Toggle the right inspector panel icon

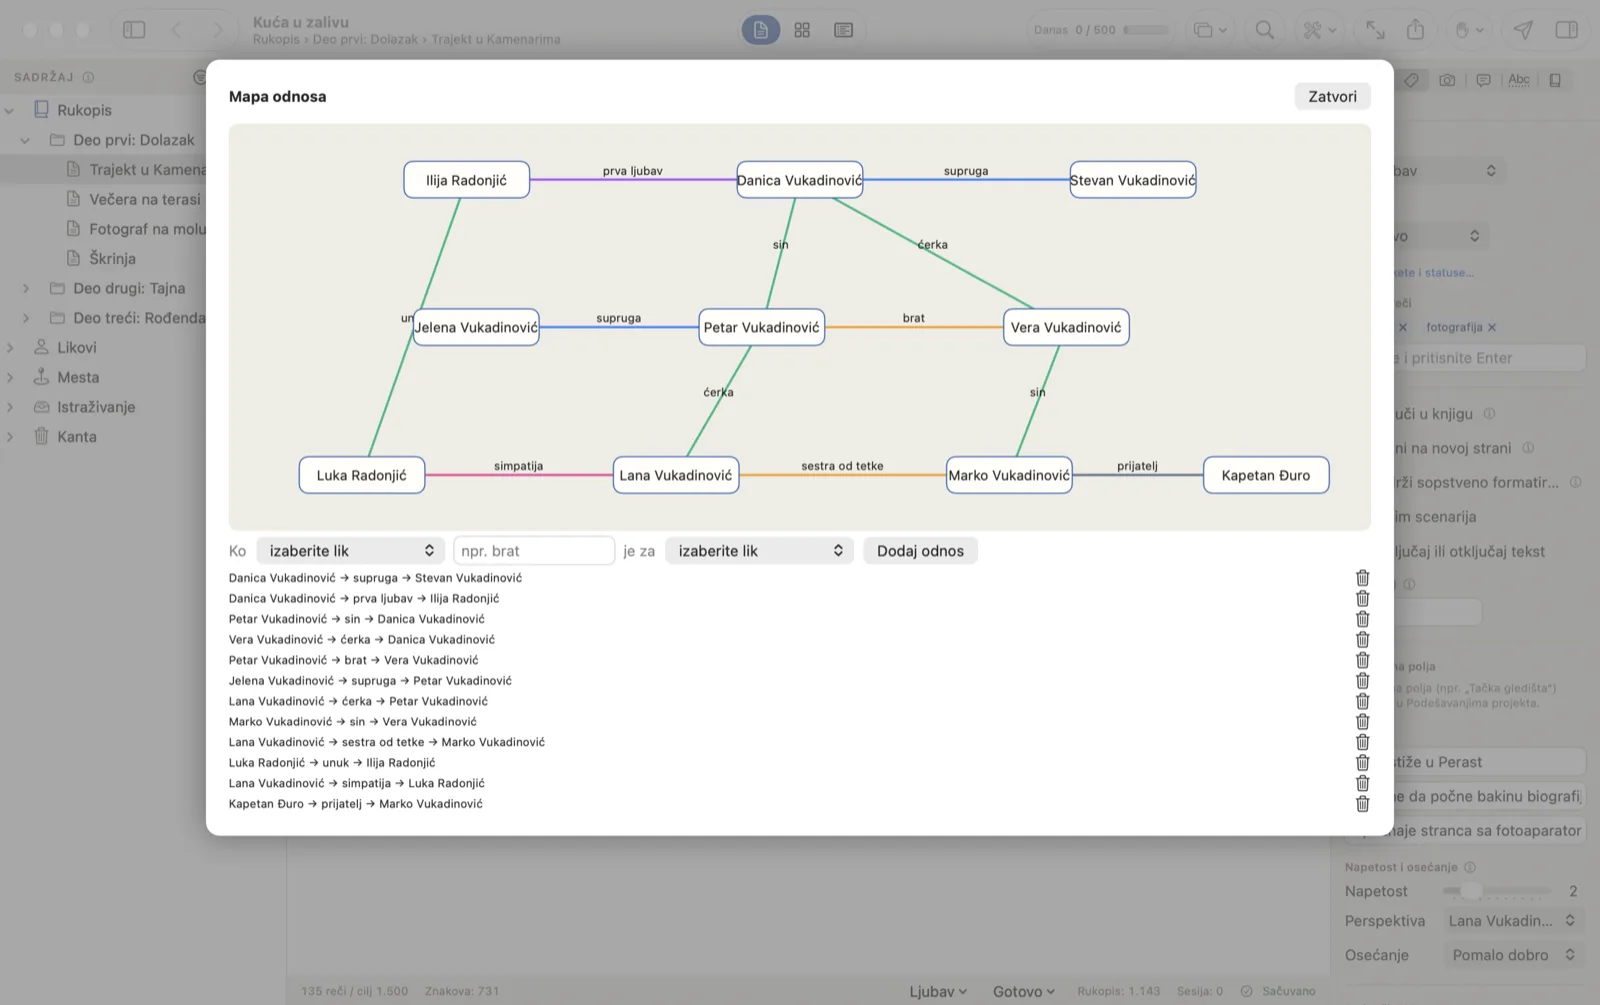tap(1567, 30)
